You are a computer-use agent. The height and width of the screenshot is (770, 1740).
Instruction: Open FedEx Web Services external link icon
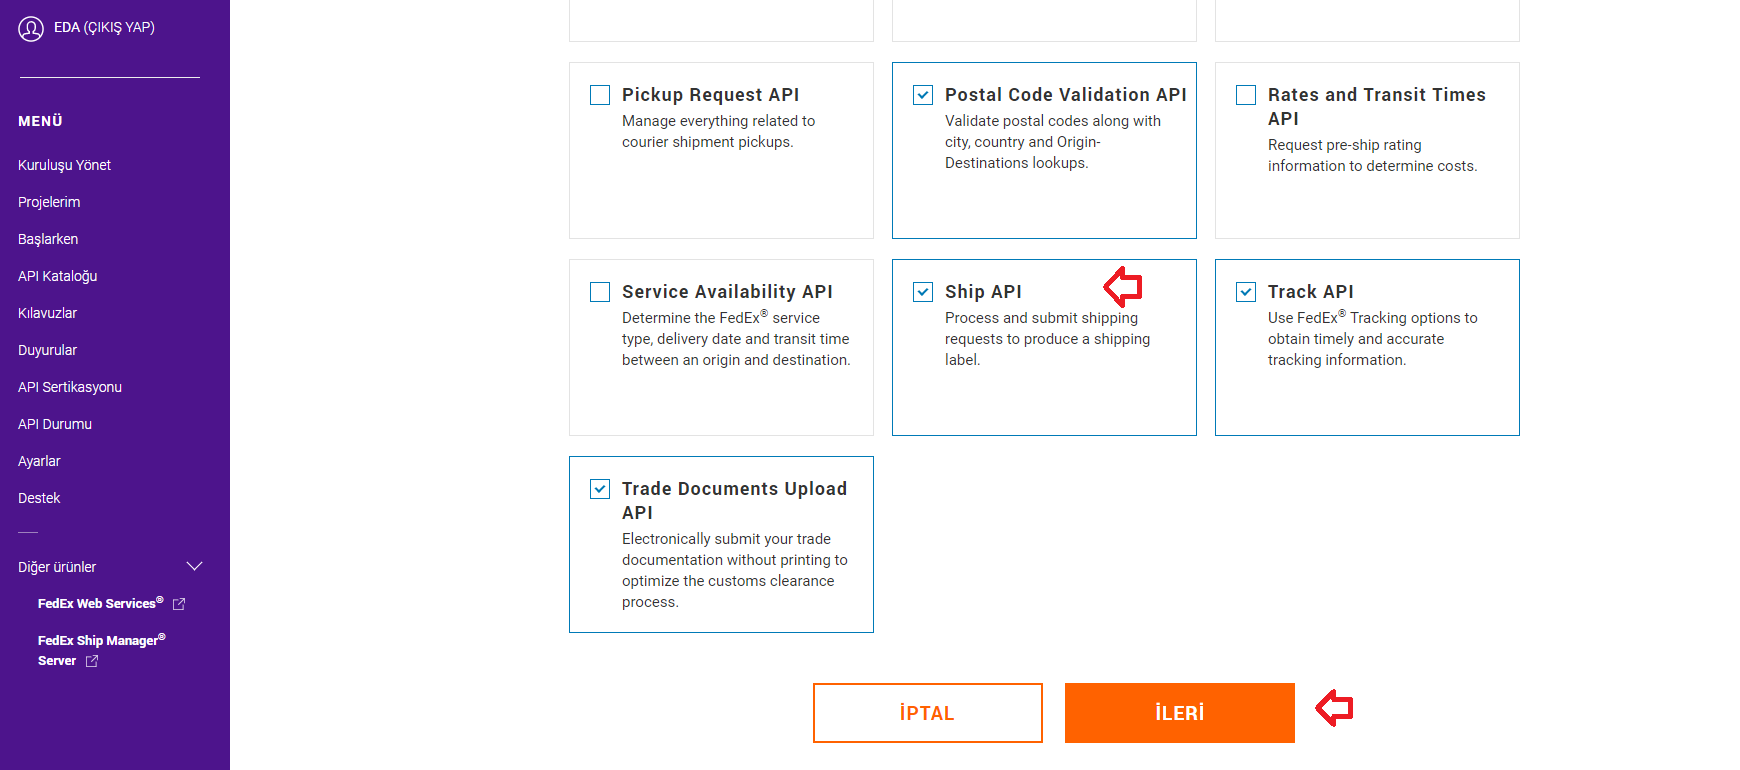coord(179,604)
